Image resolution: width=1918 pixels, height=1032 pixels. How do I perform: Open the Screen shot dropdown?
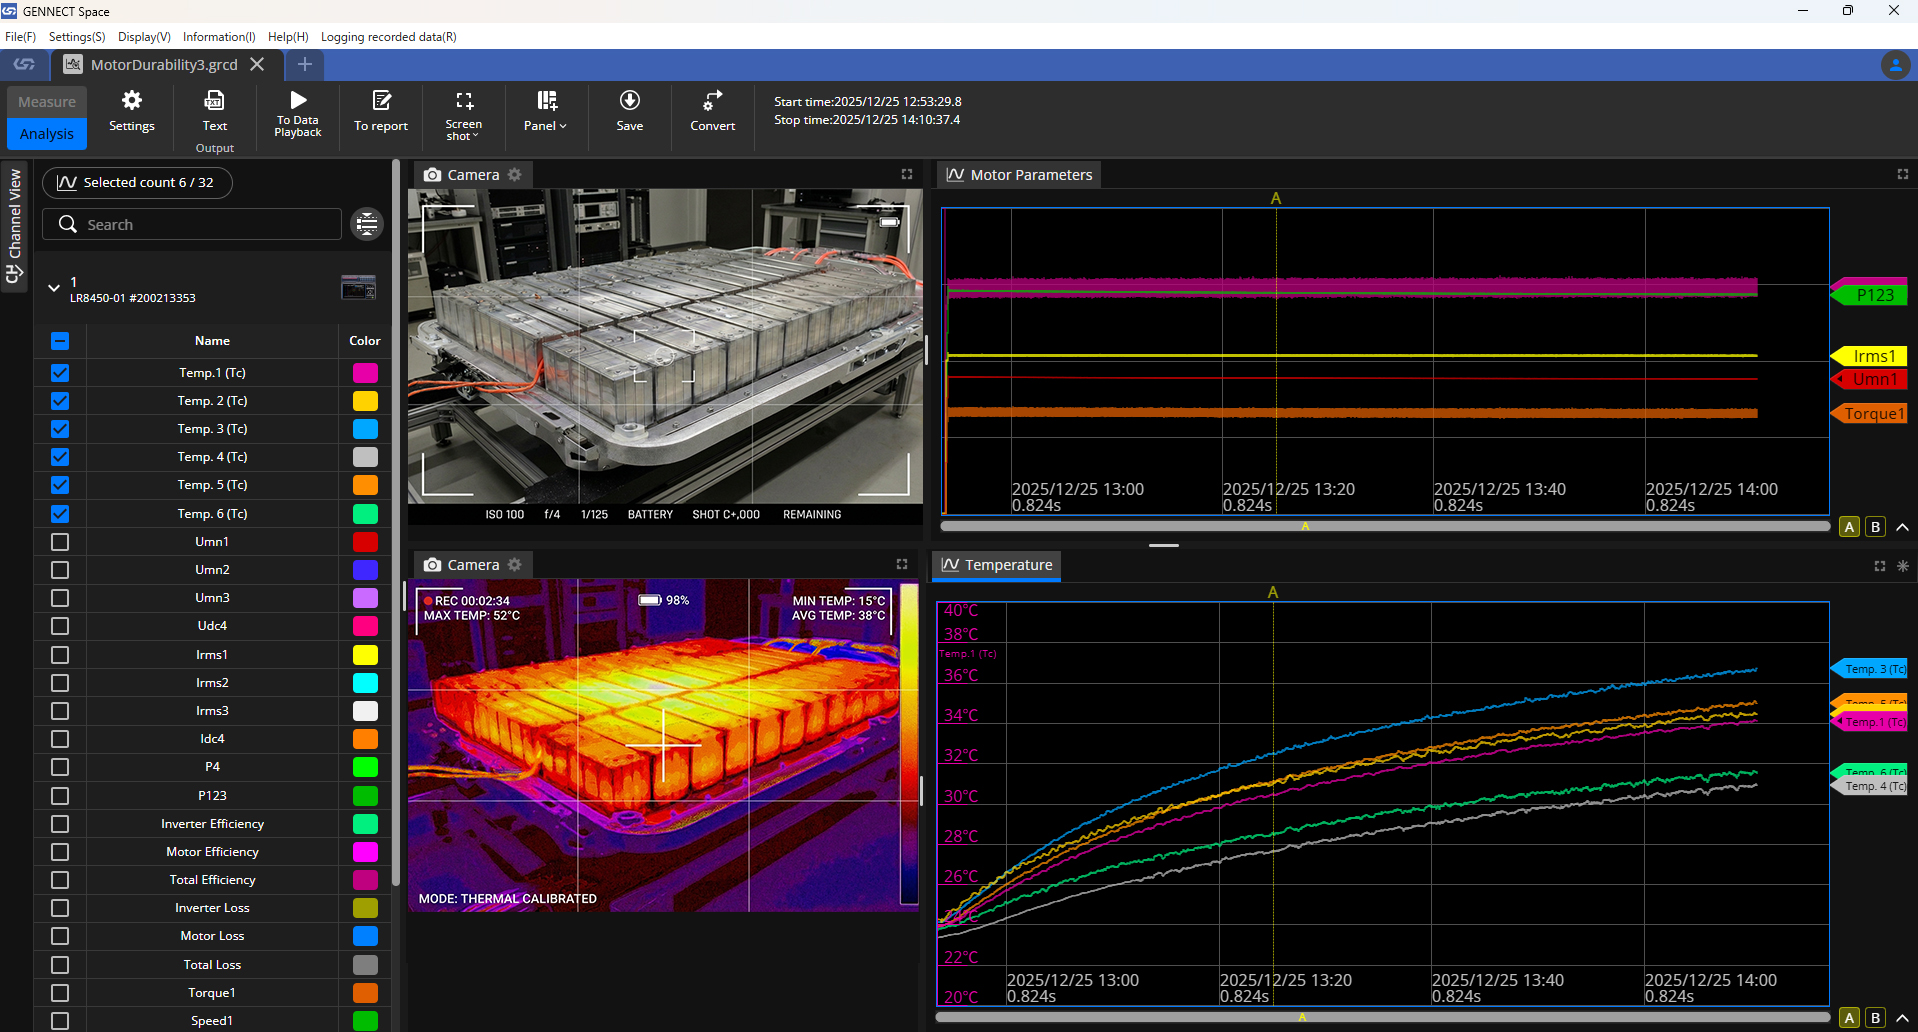[463, 112]
